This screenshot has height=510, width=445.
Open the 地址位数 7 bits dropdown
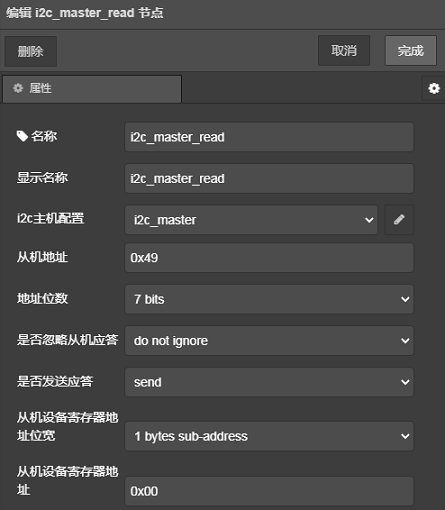269,299
